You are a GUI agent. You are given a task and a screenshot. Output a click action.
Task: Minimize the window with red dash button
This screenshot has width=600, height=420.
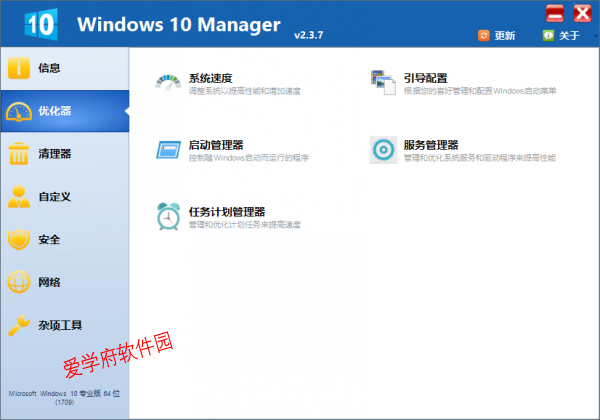pyautogui.click(x=555, y=13)
